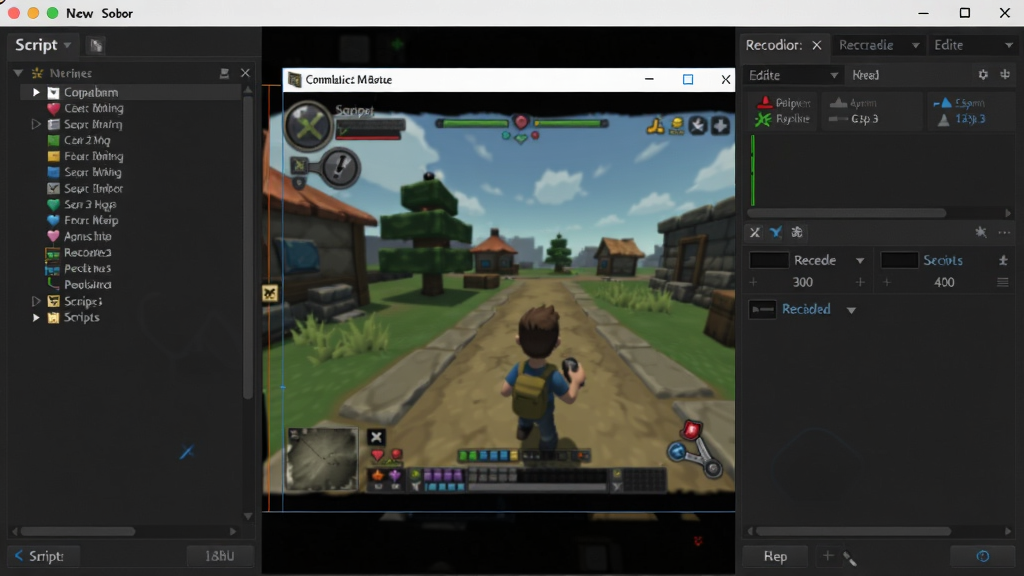Open the Recoded dropdown arrow
The image size is (1024, 576).
point(851,310)
